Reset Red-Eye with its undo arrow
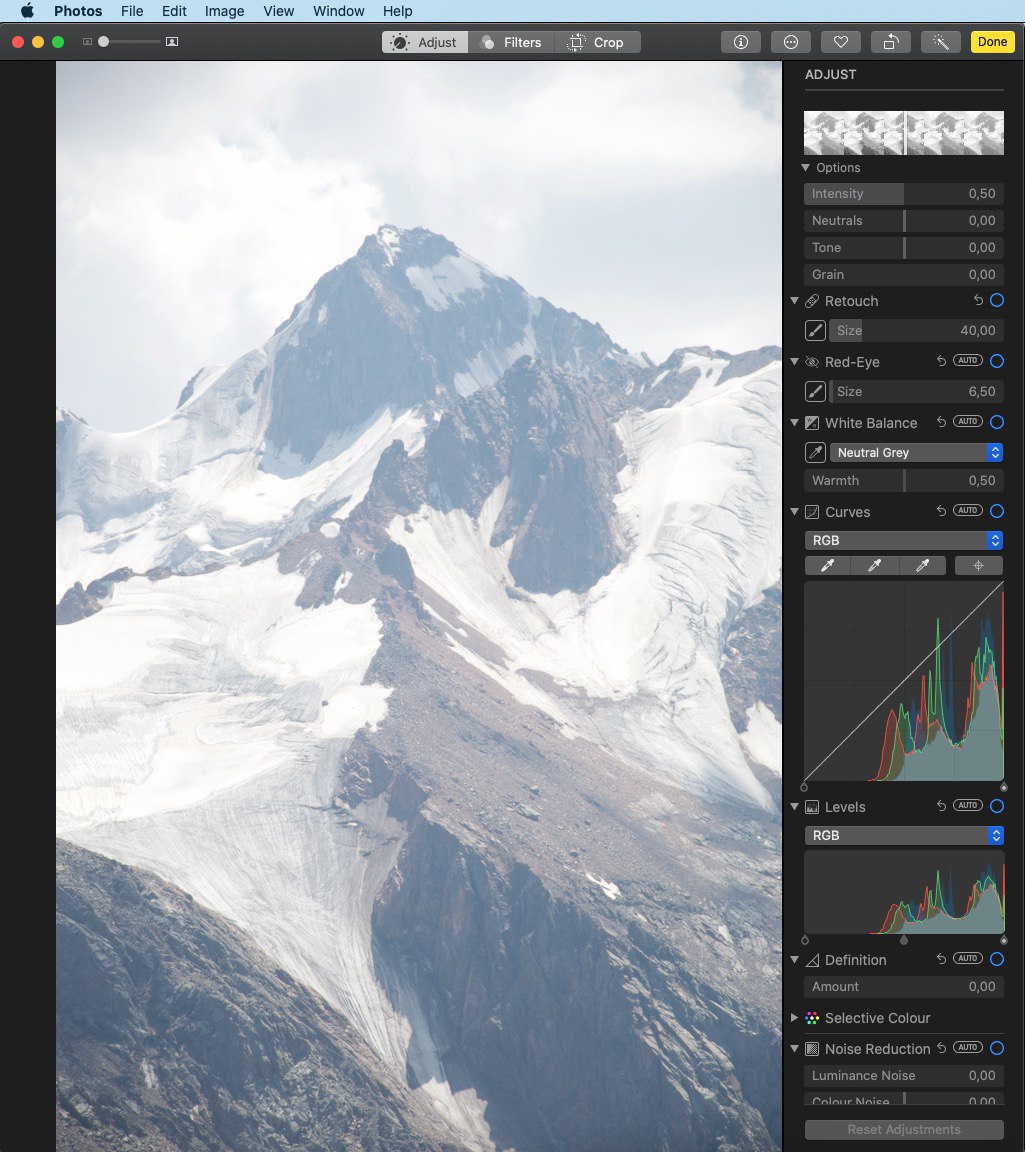1025x1152 pixels. pyautogui.click(x=941, y=361)
